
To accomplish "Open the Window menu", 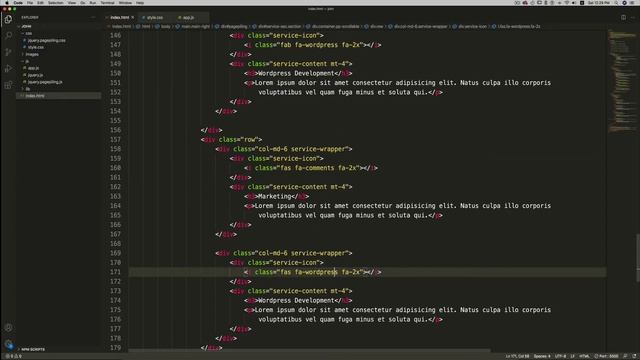I will pyautogui.click(x=125, y=3).
